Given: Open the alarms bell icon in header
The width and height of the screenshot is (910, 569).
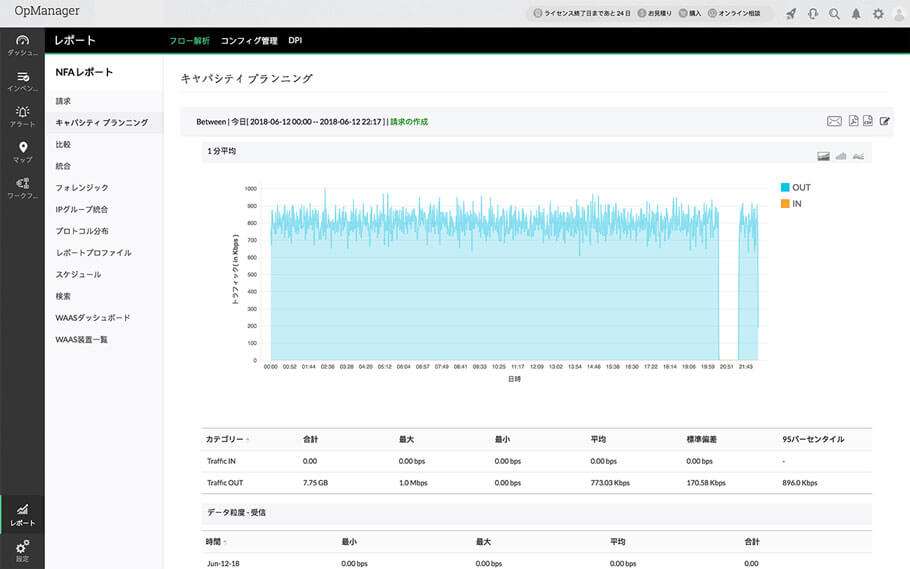Looking at the screenshot, I should click(856, 14).
